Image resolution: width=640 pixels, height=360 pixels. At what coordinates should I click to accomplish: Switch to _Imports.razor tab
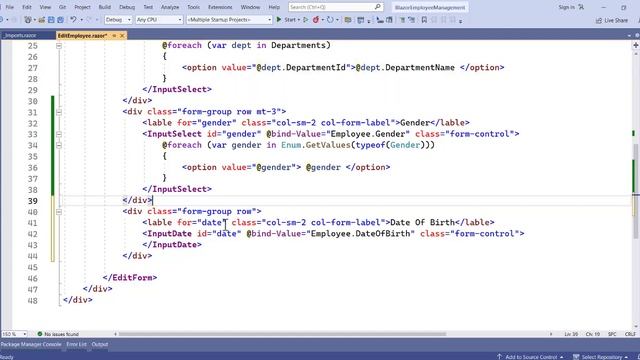click(x=20, y=36)
